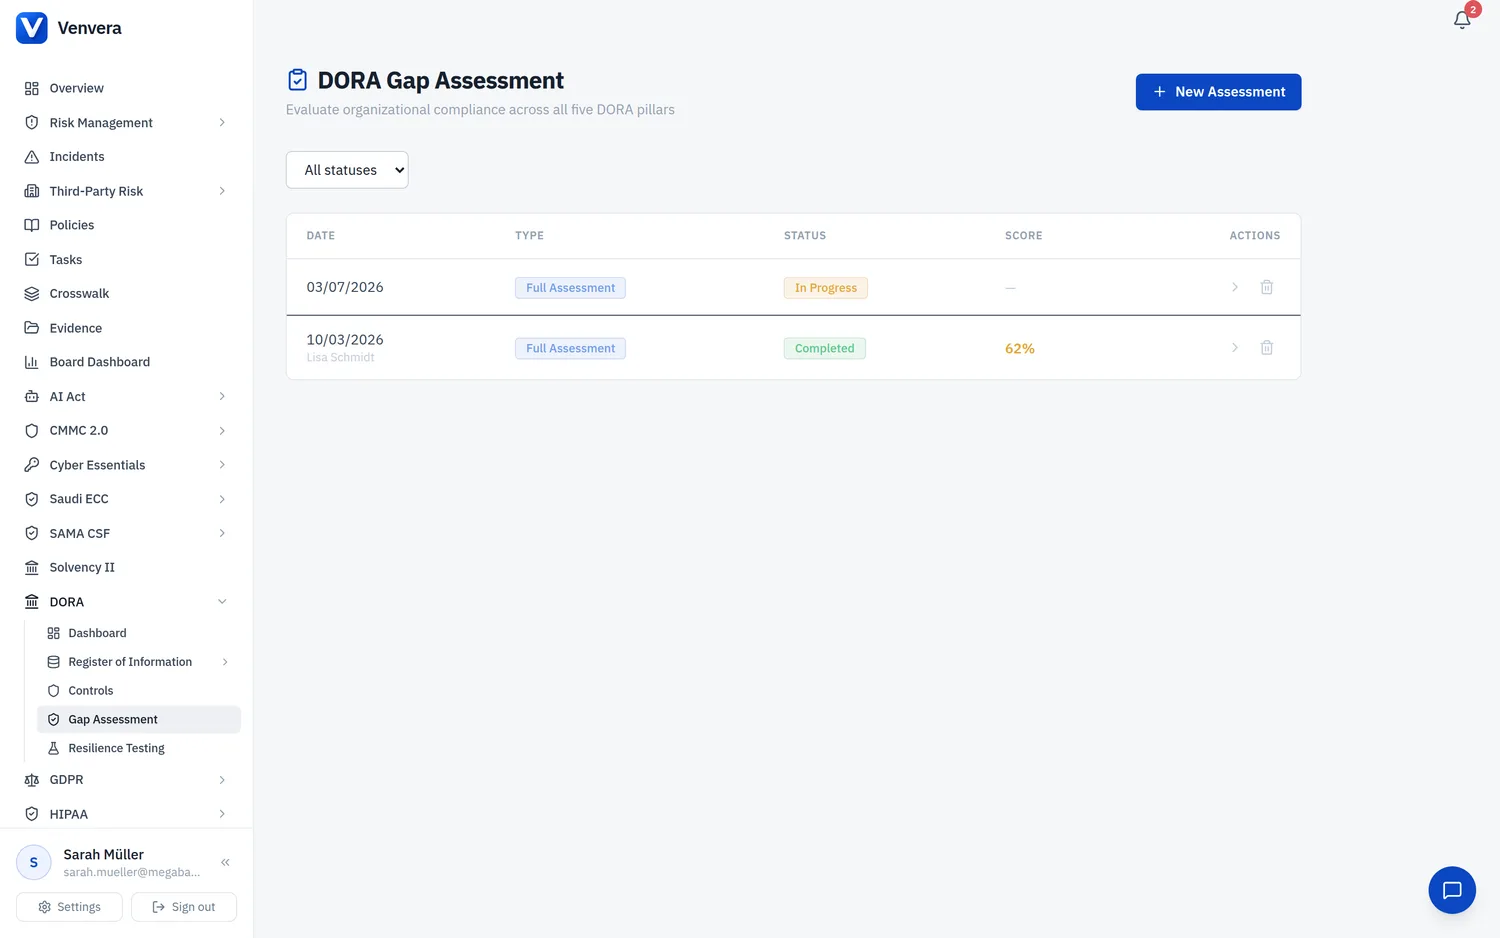Create a New Assessment

[1218, 92]
